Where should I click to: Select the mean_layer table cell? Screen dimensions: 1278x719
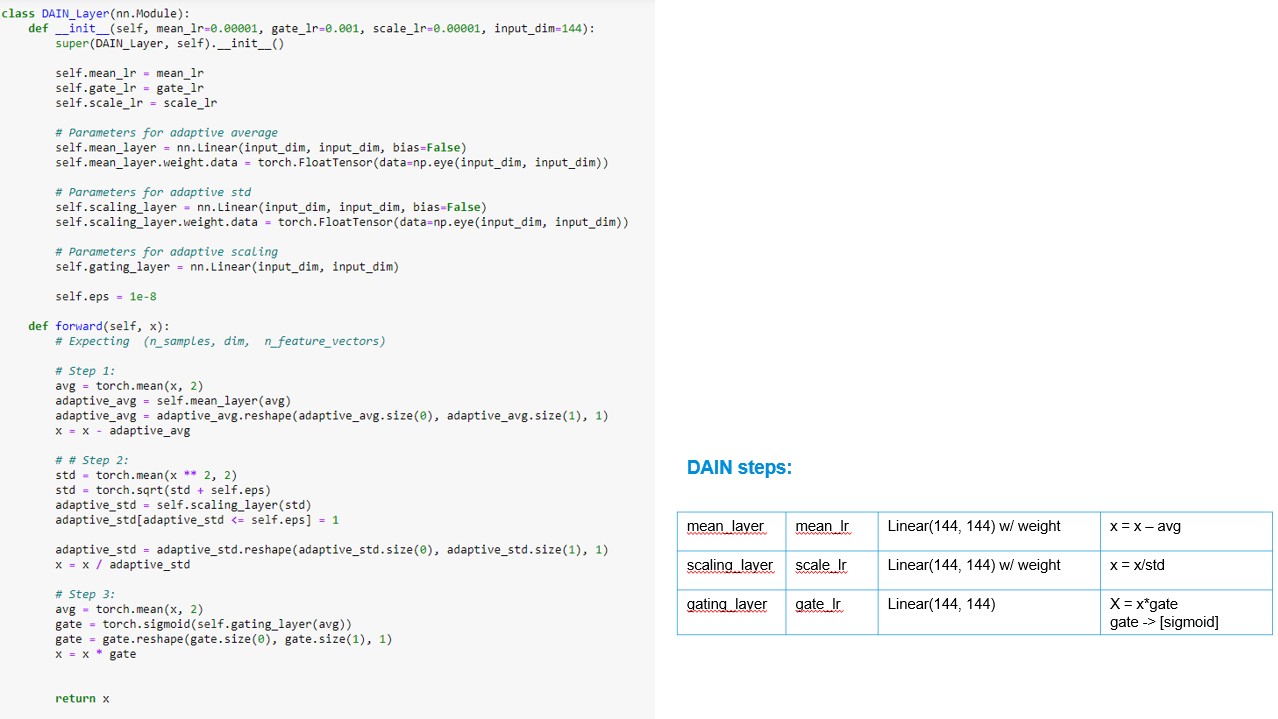tap(725, 526)
